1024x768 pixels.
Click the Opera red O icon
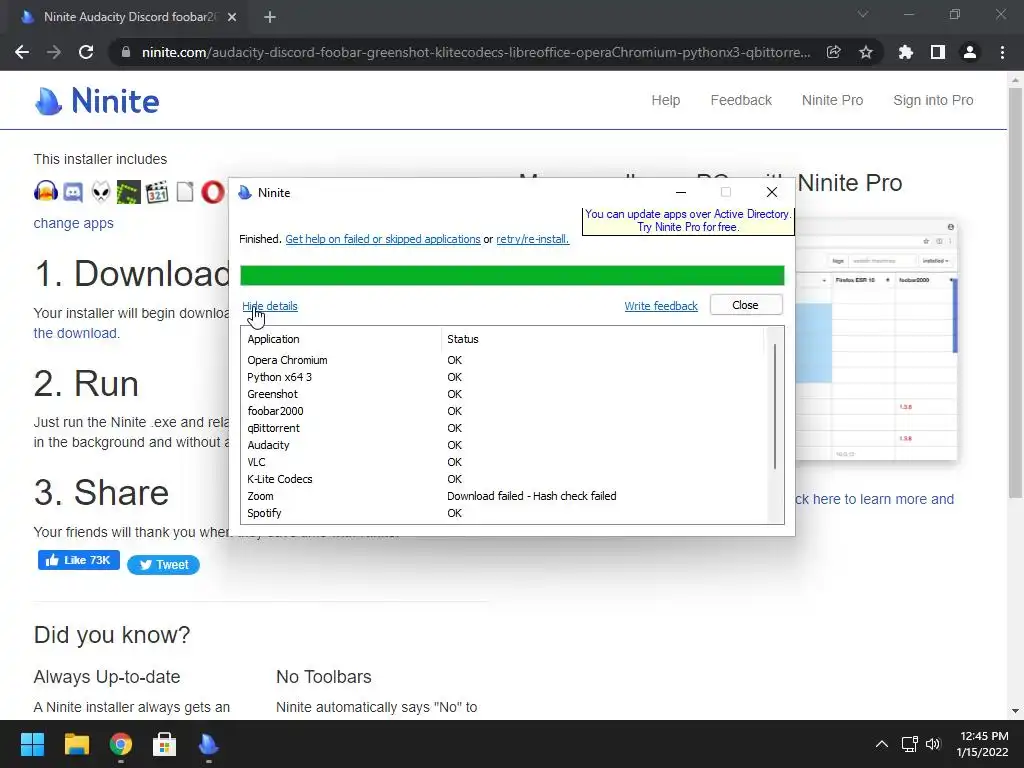[212, 192]
